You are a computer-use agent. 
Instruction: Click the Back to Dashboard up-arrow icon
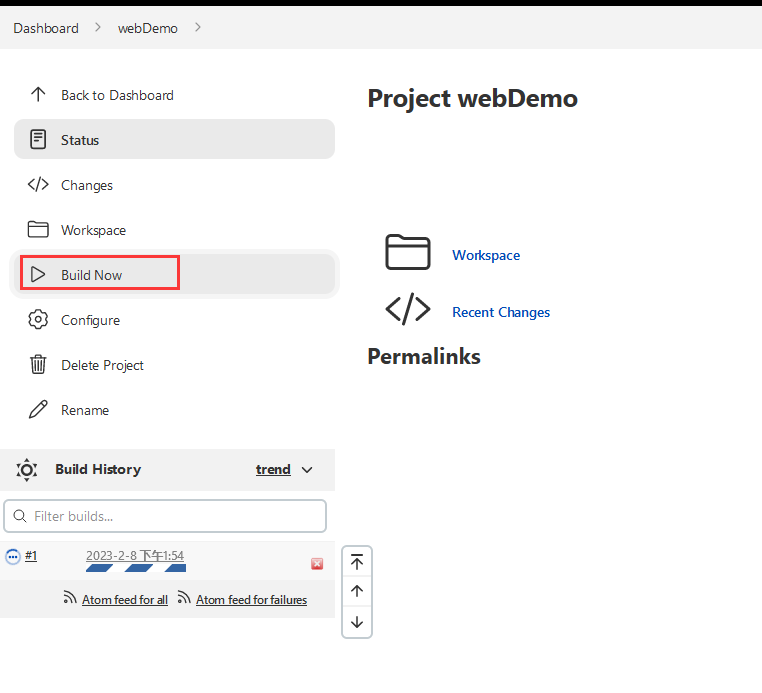point(38,94)
